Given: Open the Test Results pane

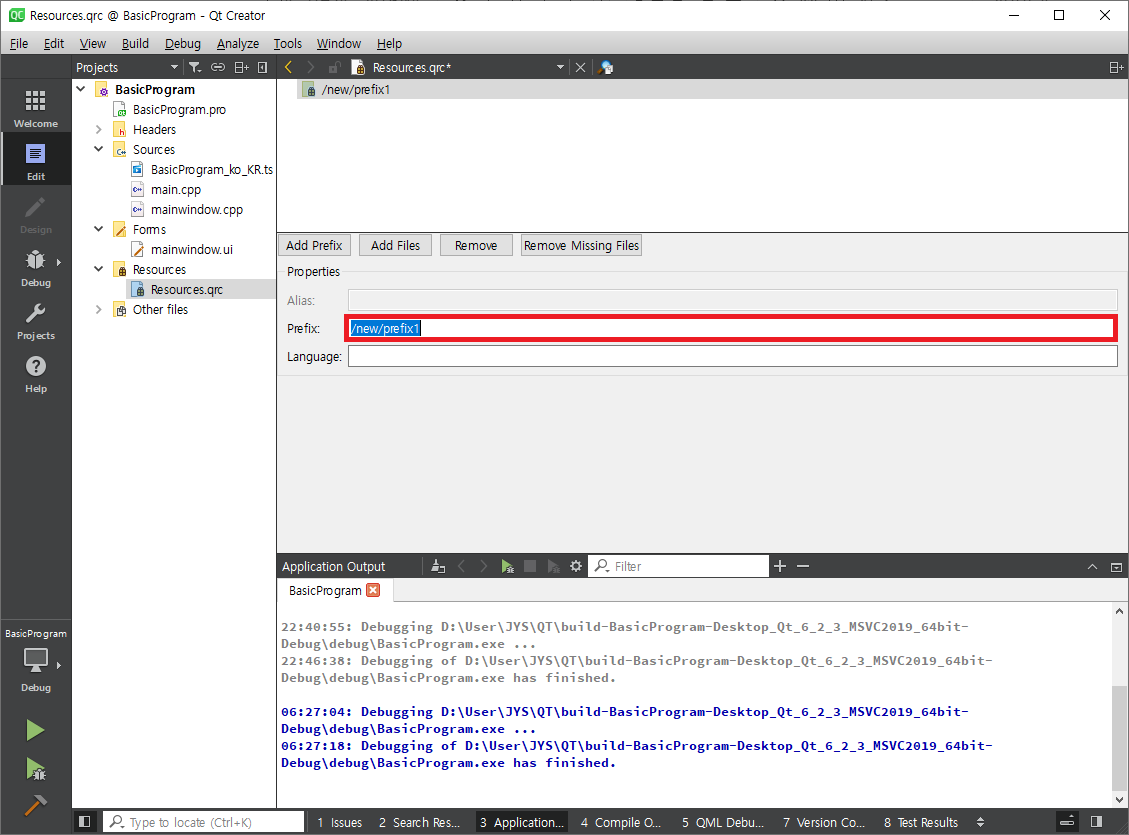Looking at the screenshot, I should click(921, 822).
